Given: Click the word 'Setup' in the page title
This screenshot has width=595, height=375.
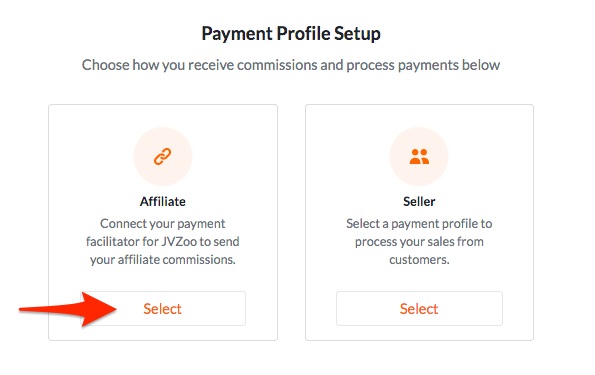Looking at the screenshot, I should point(357,34).
